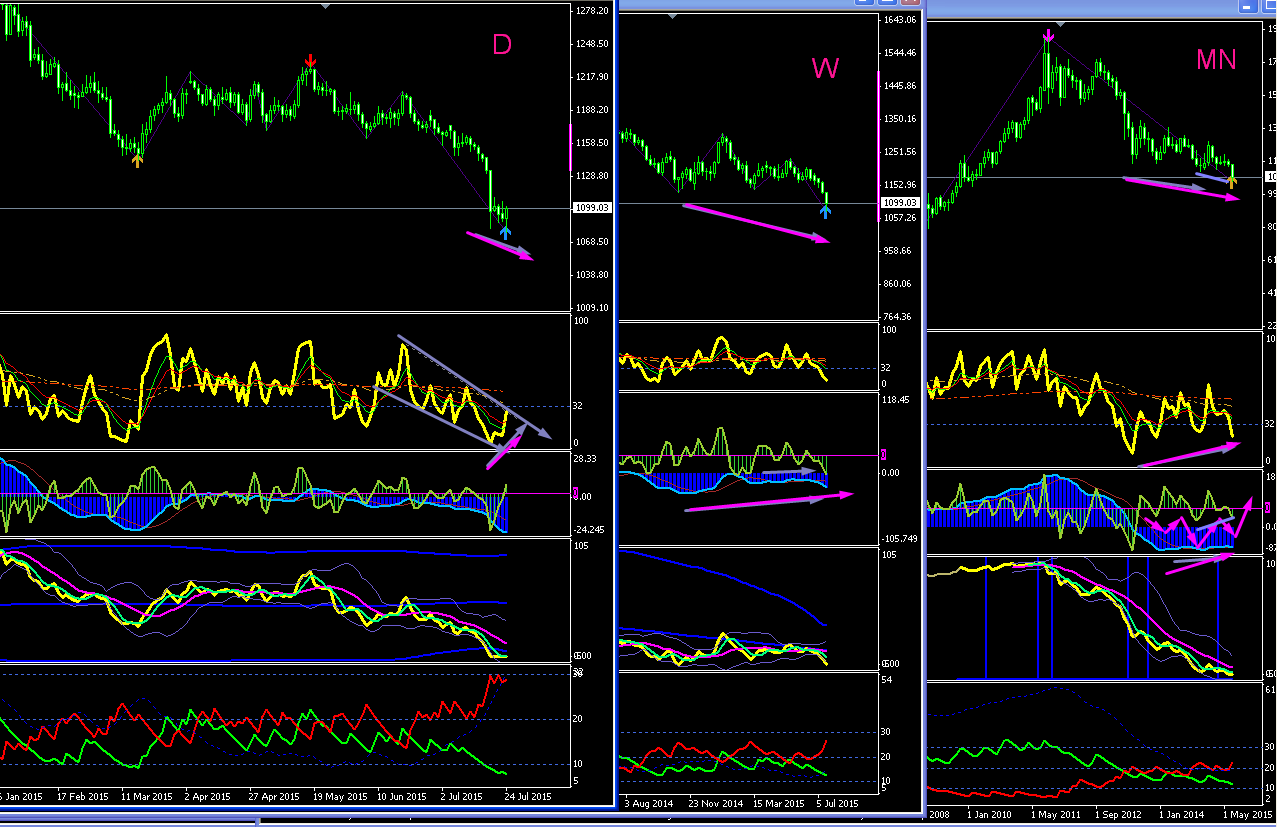This screenshot has width=1277, height=827.
Task: Click the '24 Jul 2015' date on D time axis
Action: click(528, 797)
